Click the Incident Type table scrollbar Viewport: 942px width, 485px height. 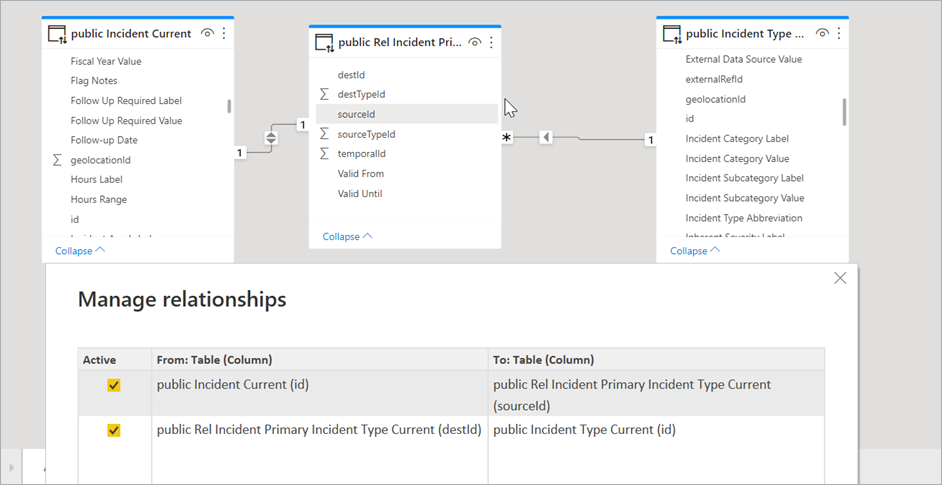coord(845,112)
